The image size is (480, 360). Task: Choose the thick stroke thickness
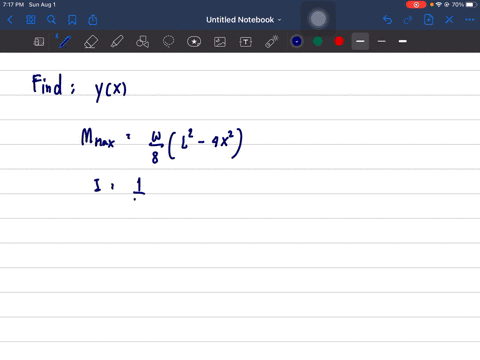pos(403,41)
